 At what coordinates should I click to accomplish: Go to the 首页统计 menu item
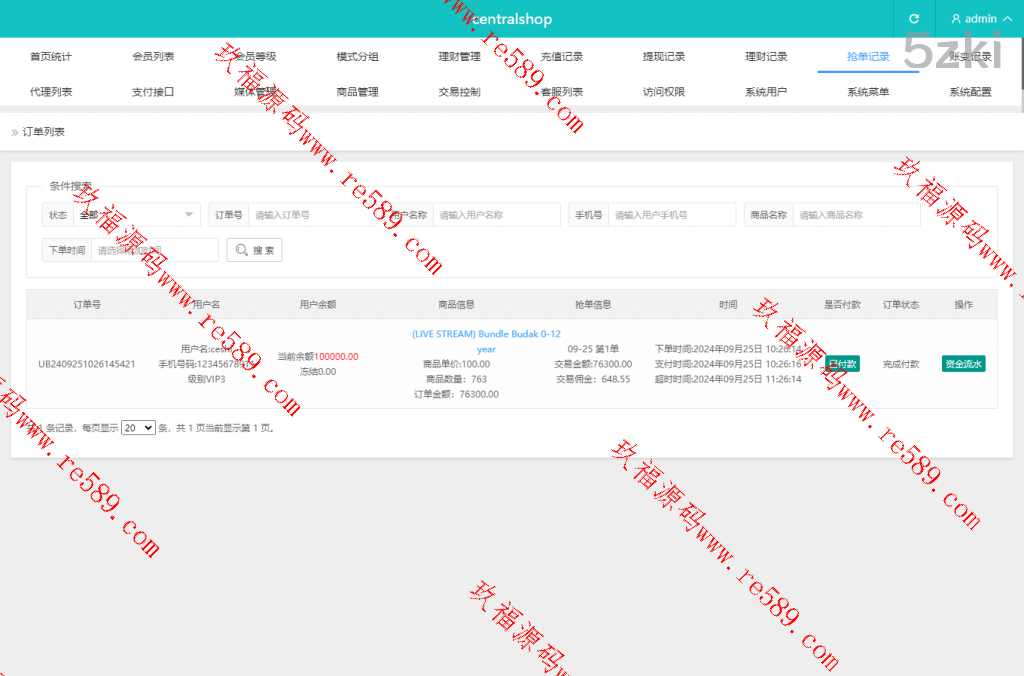click(x=51, y=57)
